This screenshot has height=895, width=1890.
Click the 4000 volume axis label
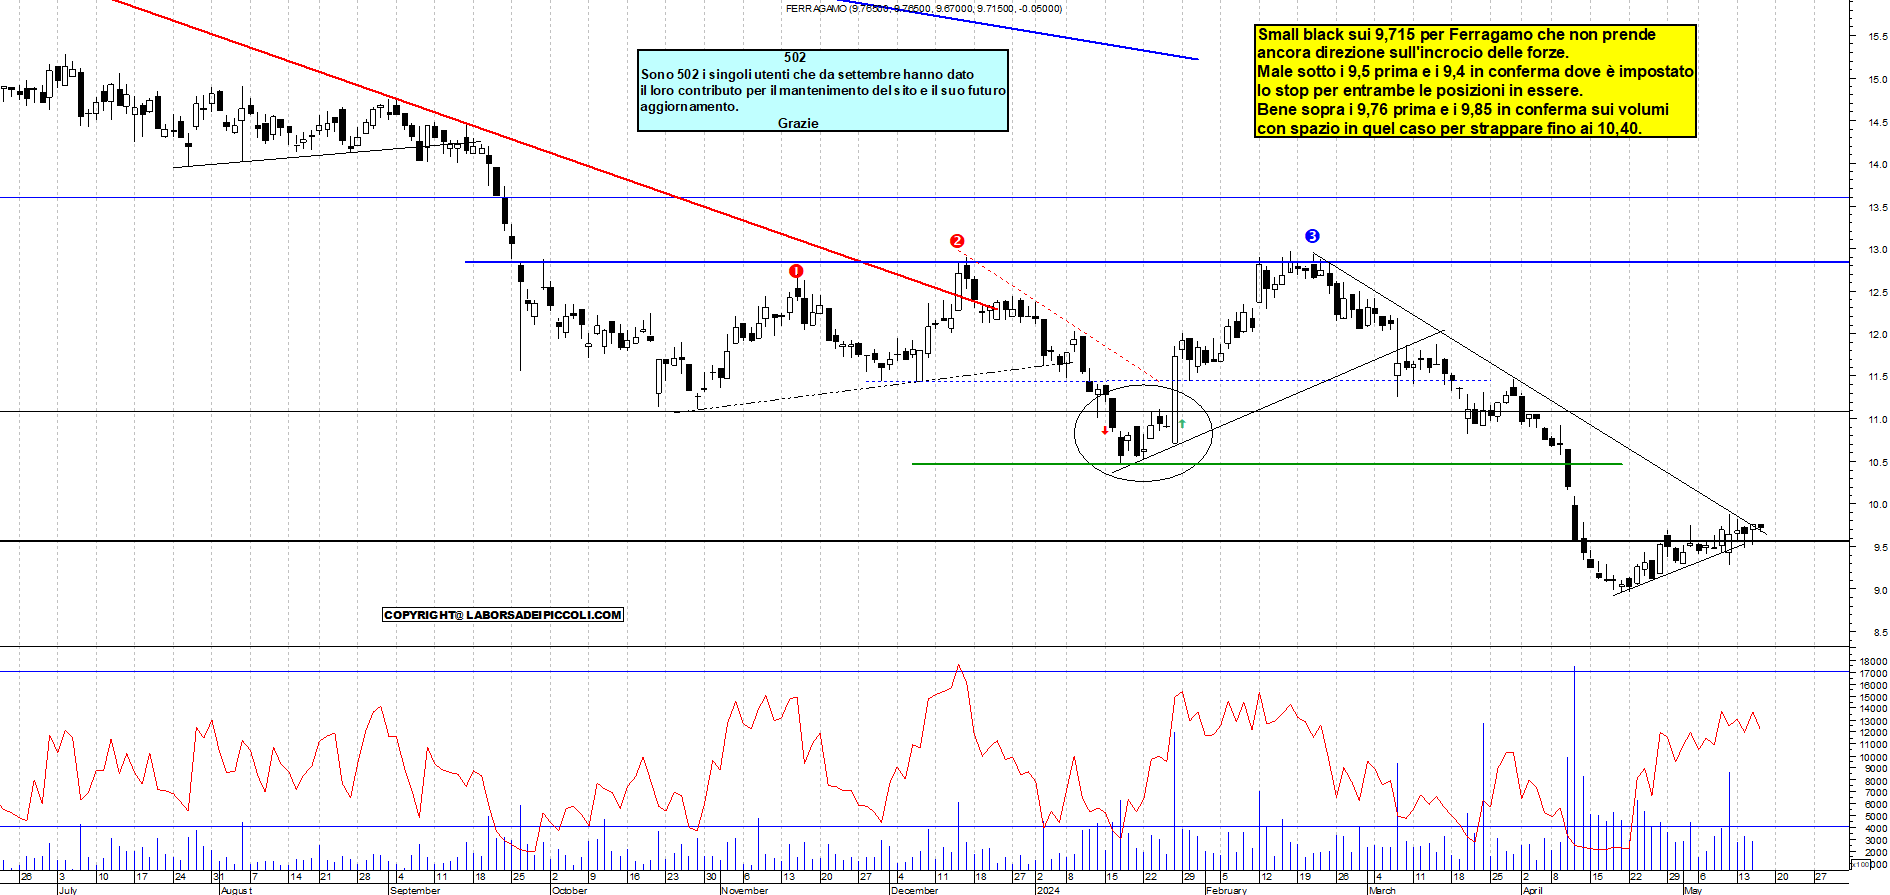(x=1875, y=829)
